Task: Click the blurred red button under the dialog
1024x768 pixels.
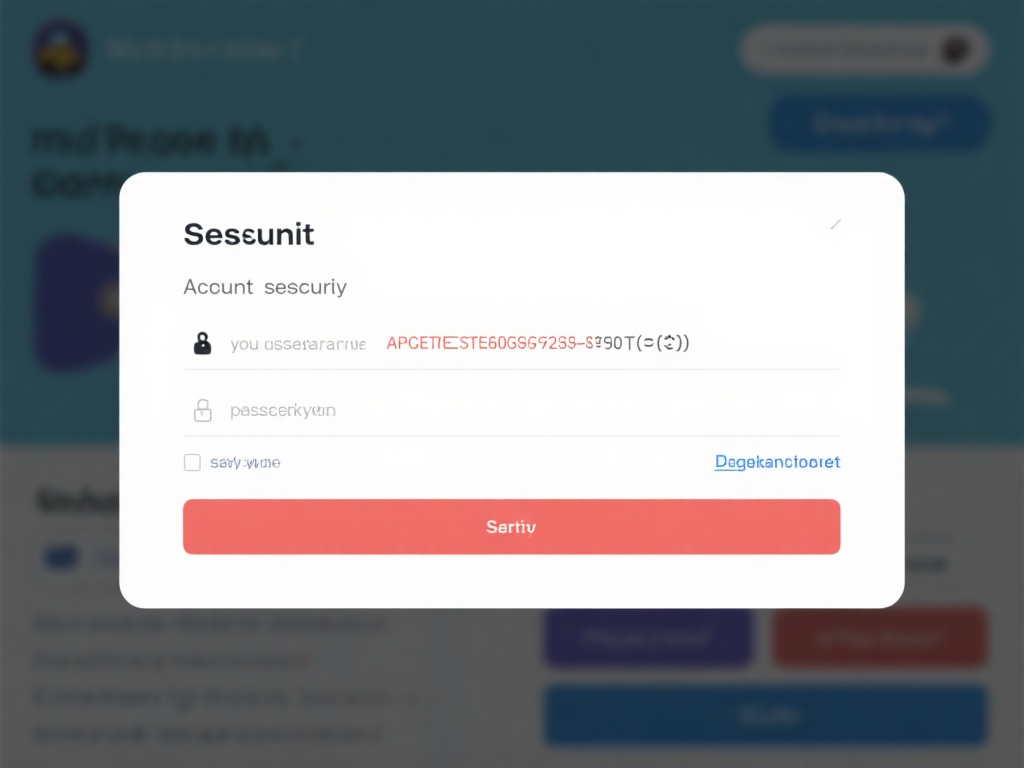Action: 880,637
